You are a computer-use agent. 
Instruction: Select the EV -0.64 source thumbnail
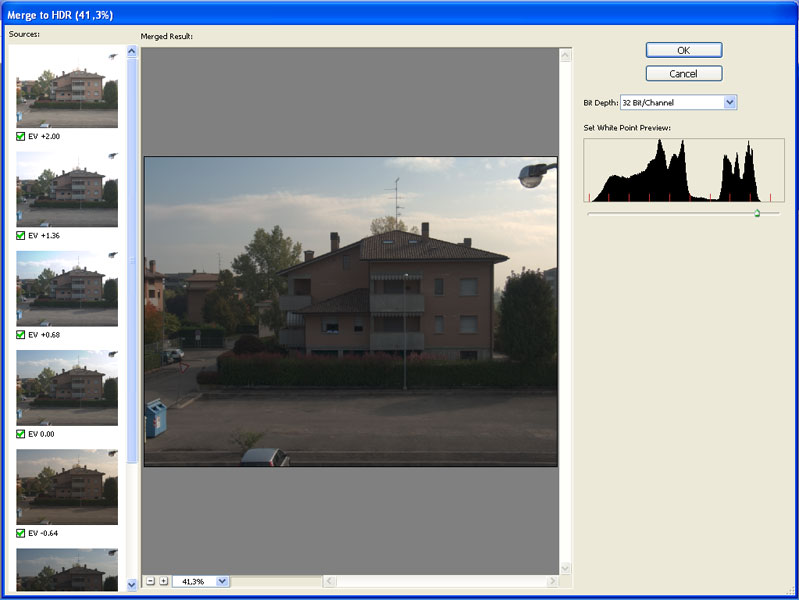coord(67,486)
